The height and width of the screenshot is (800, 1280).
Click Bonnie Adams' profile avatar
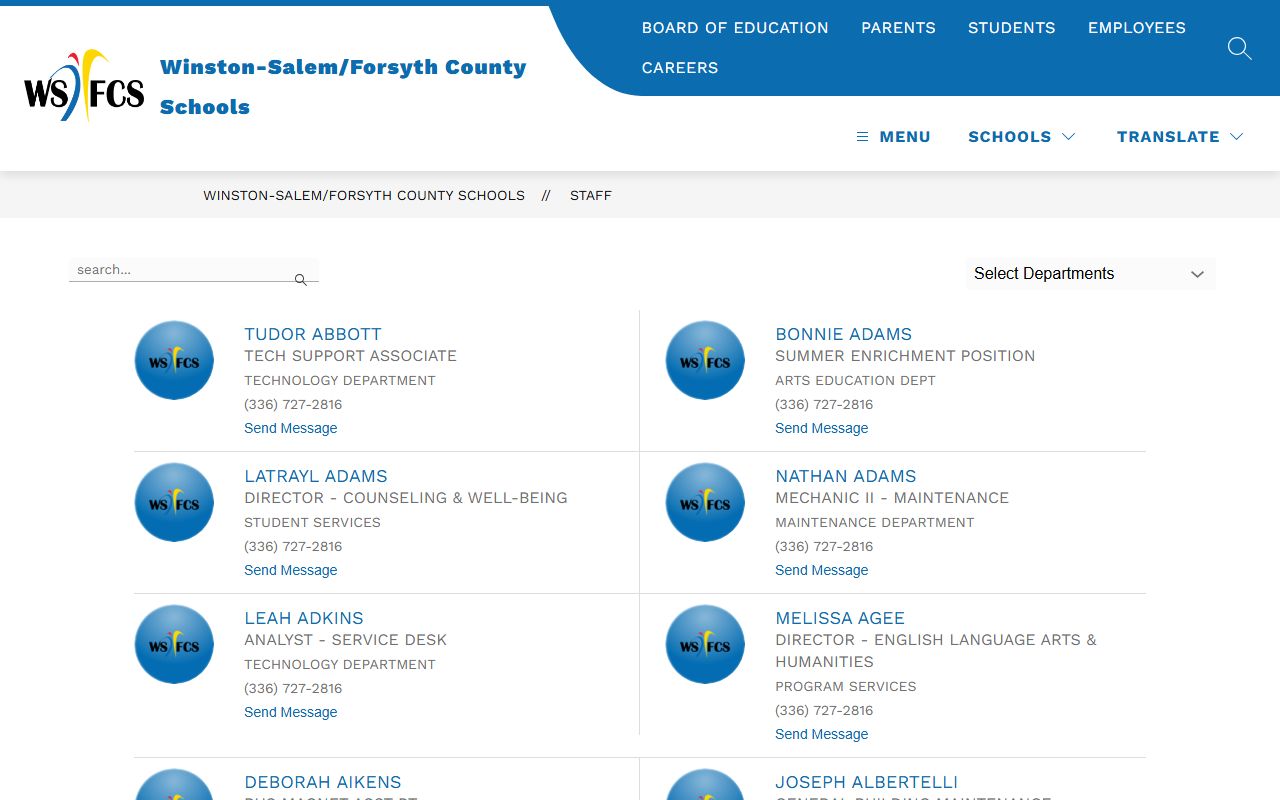[x=705, y=360]
